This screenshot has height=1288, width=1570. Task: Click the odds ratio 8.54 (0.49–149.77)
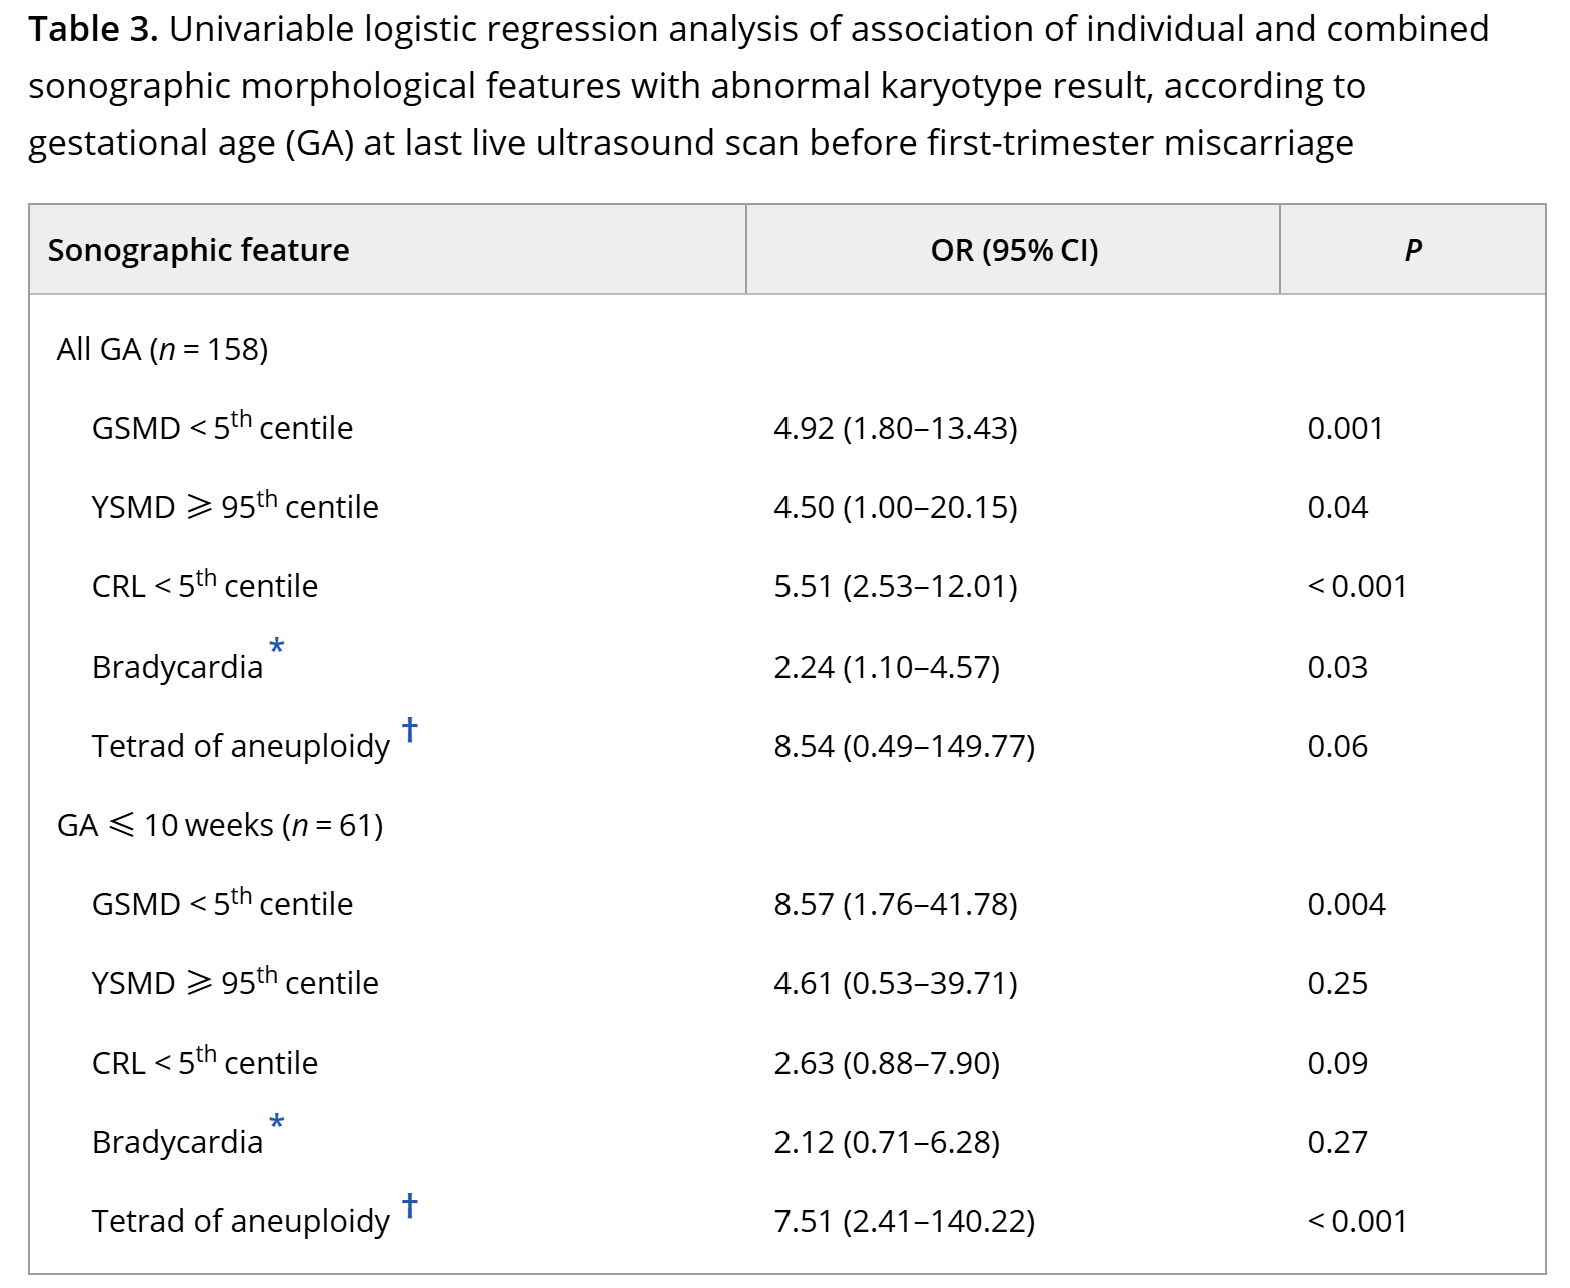[x=903, y=746]
